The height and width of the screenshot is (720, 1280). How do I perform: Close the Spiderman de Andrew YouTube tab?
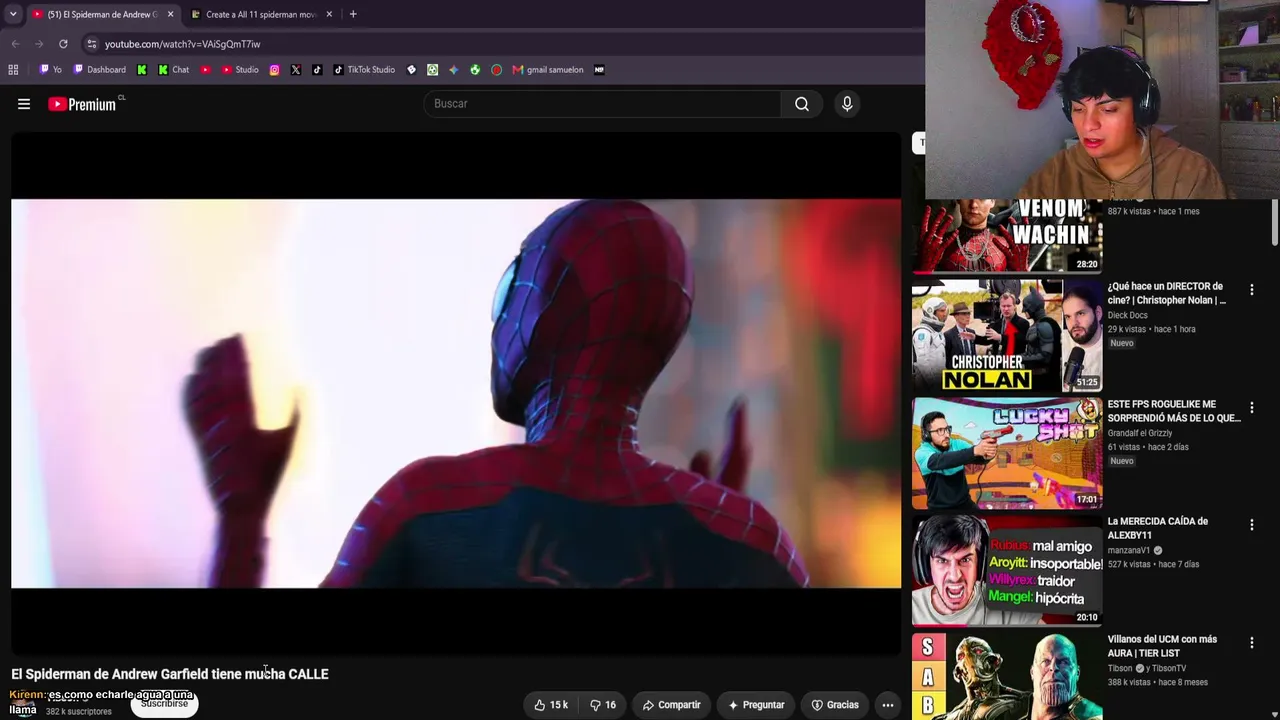(x=170, y=14)
